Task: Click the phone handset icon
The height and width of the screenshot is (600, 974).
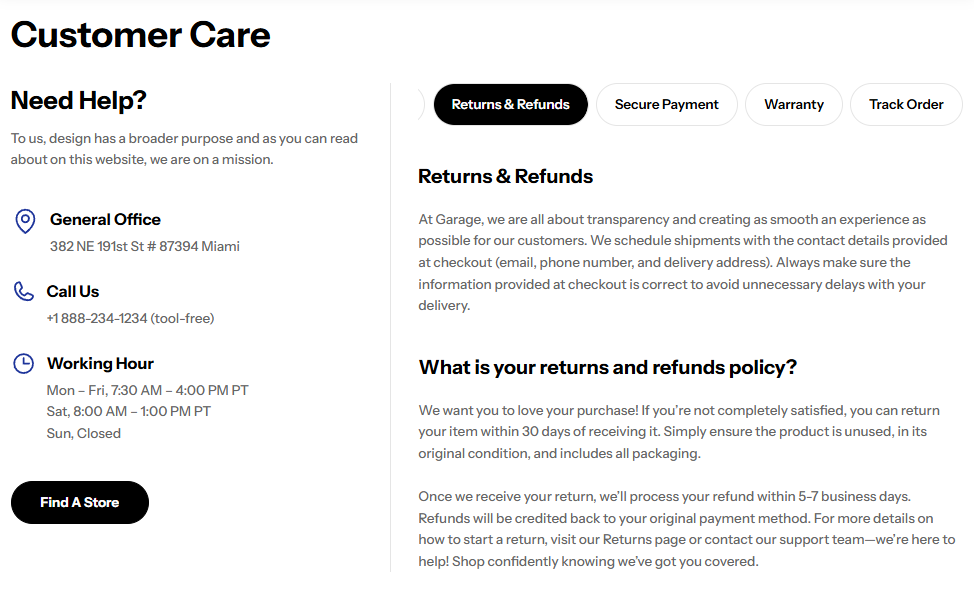Action: pos(24,291)
